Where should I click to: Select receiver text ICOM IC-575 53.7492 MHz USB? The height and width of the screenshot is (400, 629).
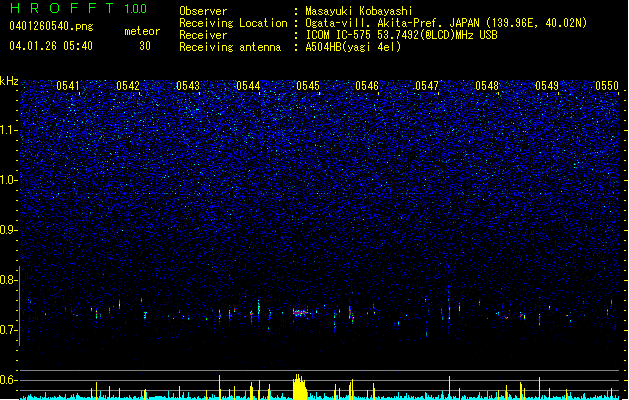(x=402, y=35)
